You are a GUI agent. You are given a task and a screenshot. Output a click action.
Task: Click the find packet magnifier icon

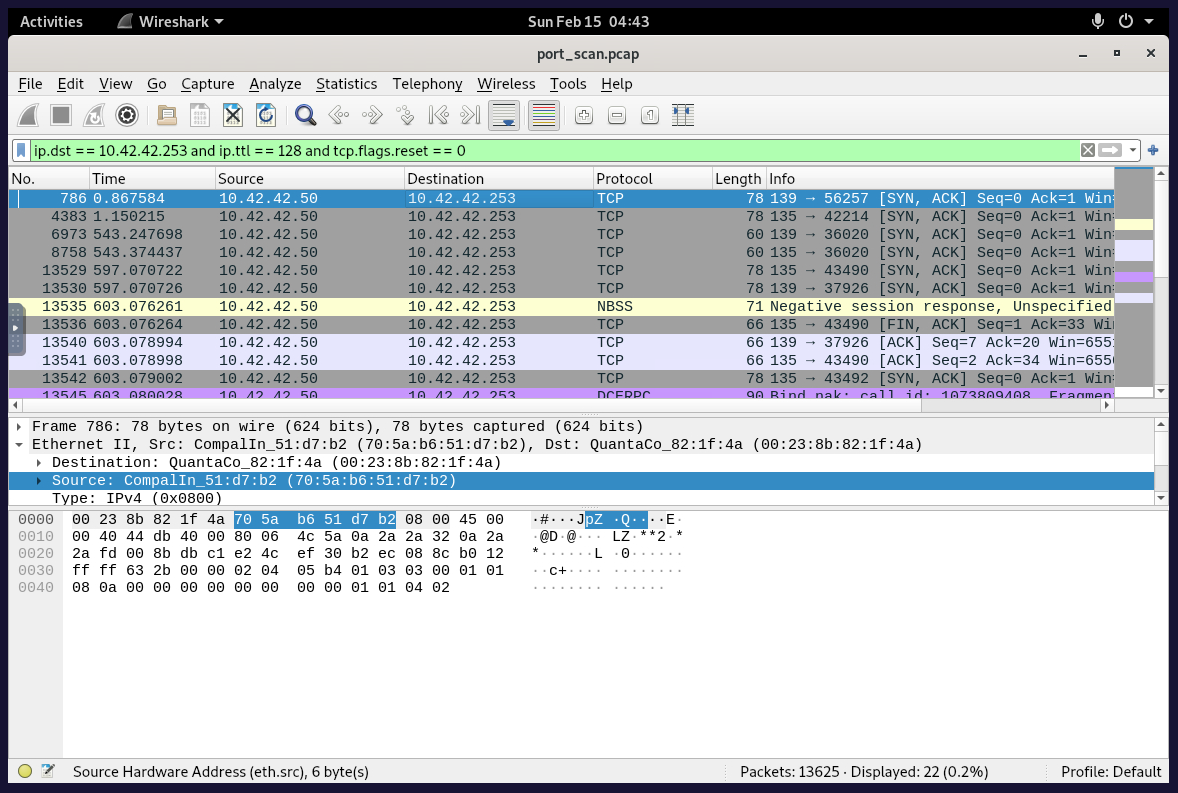pos(305,116)
